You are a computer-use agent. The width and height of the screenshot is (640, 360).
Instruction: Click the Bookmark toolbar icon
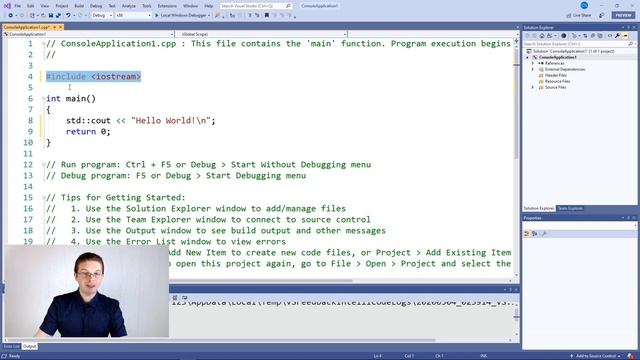pos(267,15)
